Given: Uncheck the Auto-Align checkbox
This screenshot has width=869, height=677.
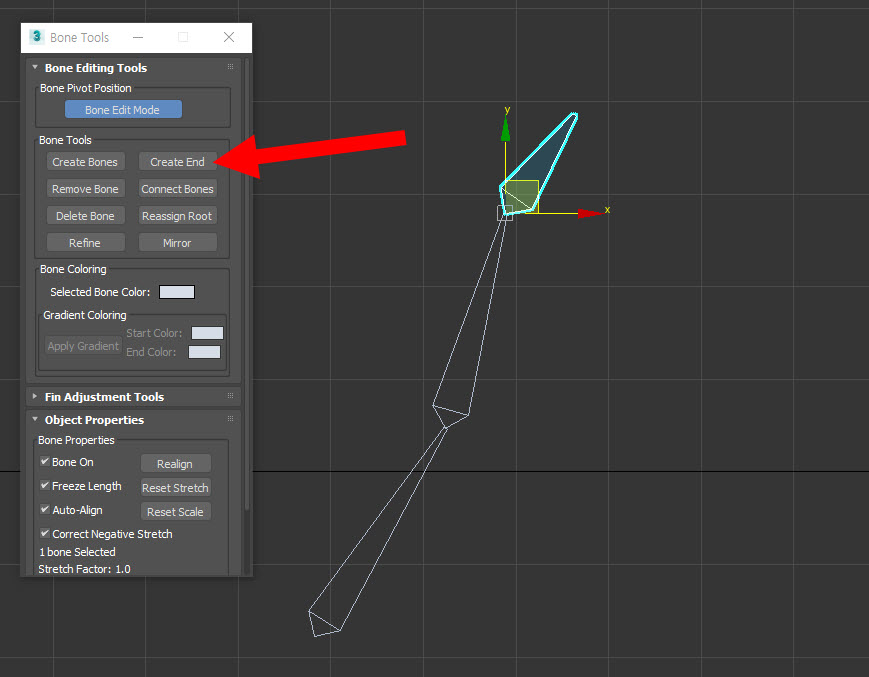Looking at the screenshot, I should coord(45,509).
